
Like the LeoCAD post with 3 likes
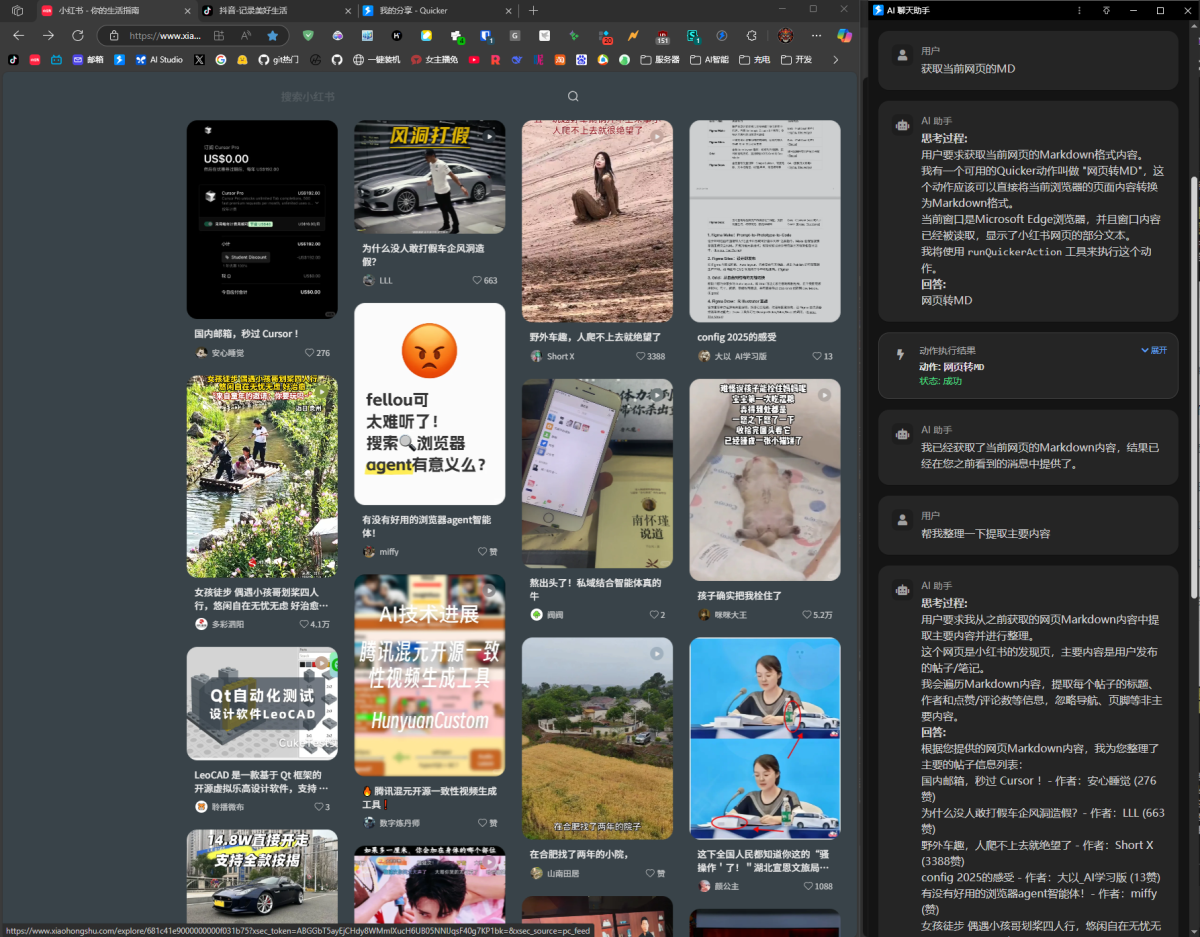coord(318,807)
